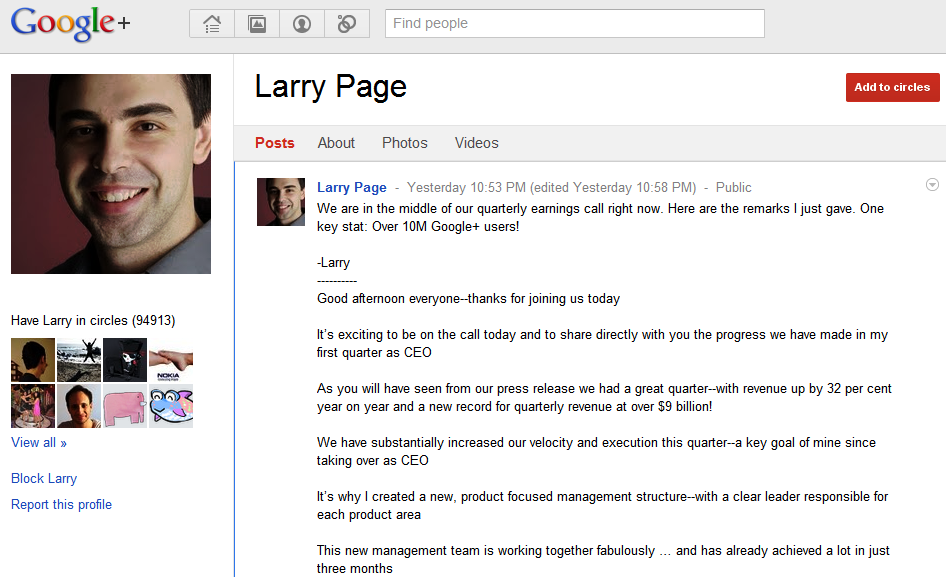Open circle member pink elephant thumbnail
Screen dimensions: 946x577
[x=125, y=406]
